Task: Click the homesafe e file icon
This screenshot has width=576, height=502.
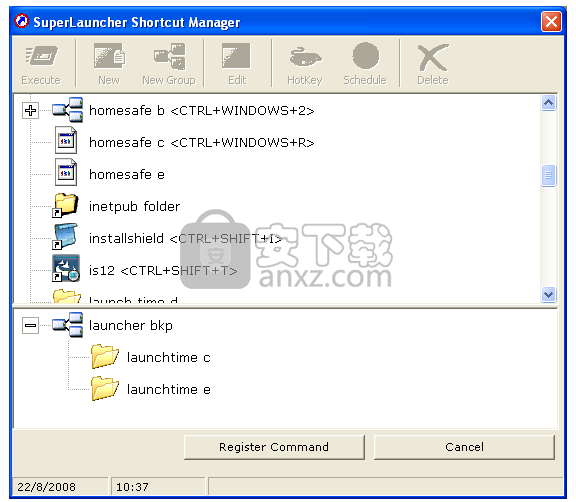Action: (66, 172)
